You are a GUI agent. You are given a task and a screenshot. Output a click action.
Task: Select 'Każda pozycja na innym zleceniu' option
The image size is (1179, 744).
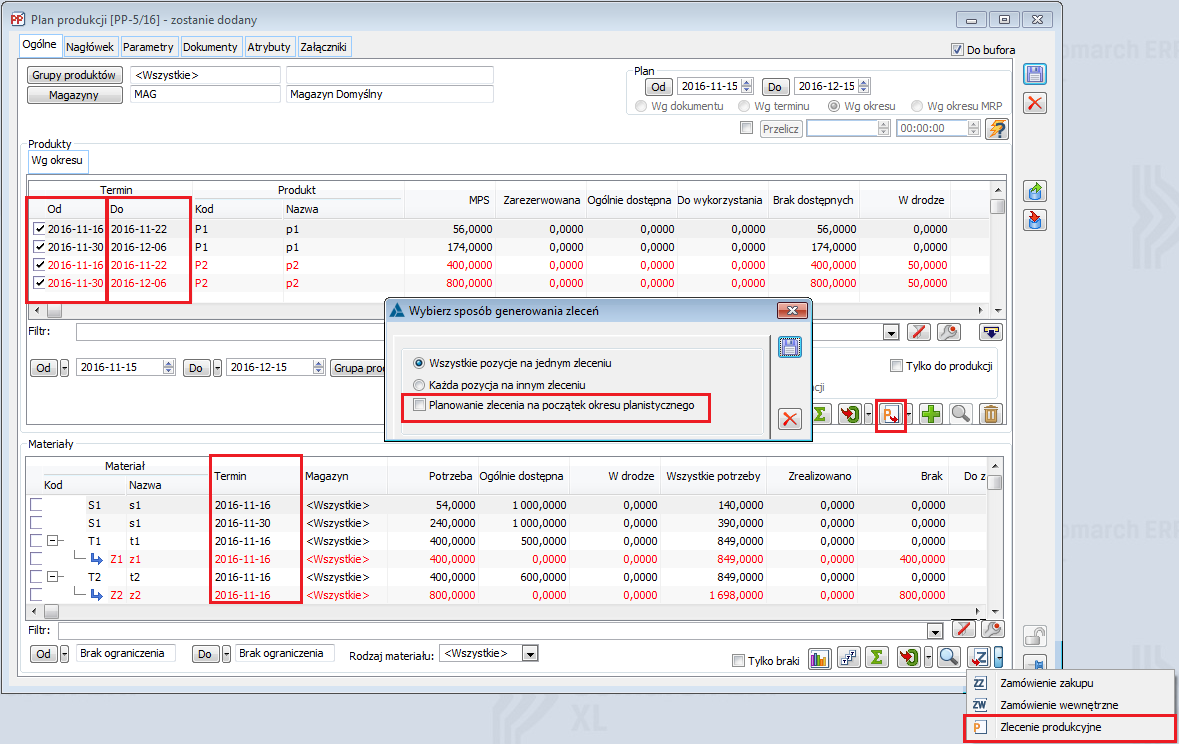click(420, 384)
